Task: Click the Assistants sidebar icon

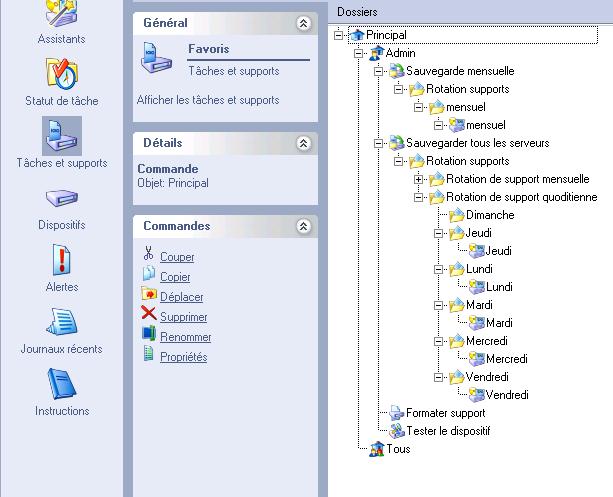Action: [61, 14]
